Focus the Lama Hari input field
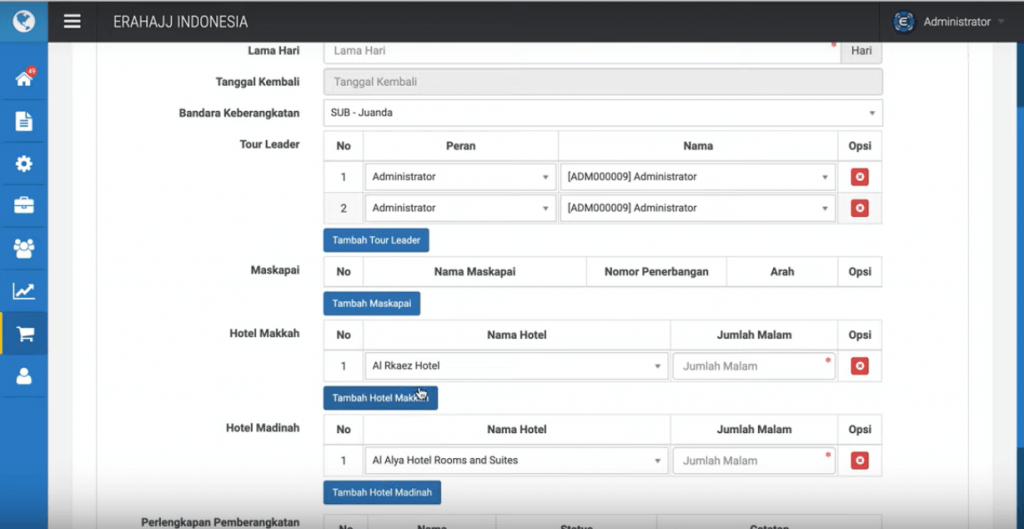The height and width of the screenshot is (529, 1024). 580,51
